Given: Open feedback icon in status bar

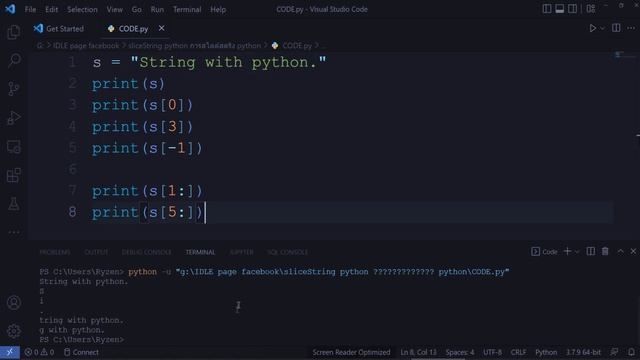Looking at the screenshot, I should (614, 352).
